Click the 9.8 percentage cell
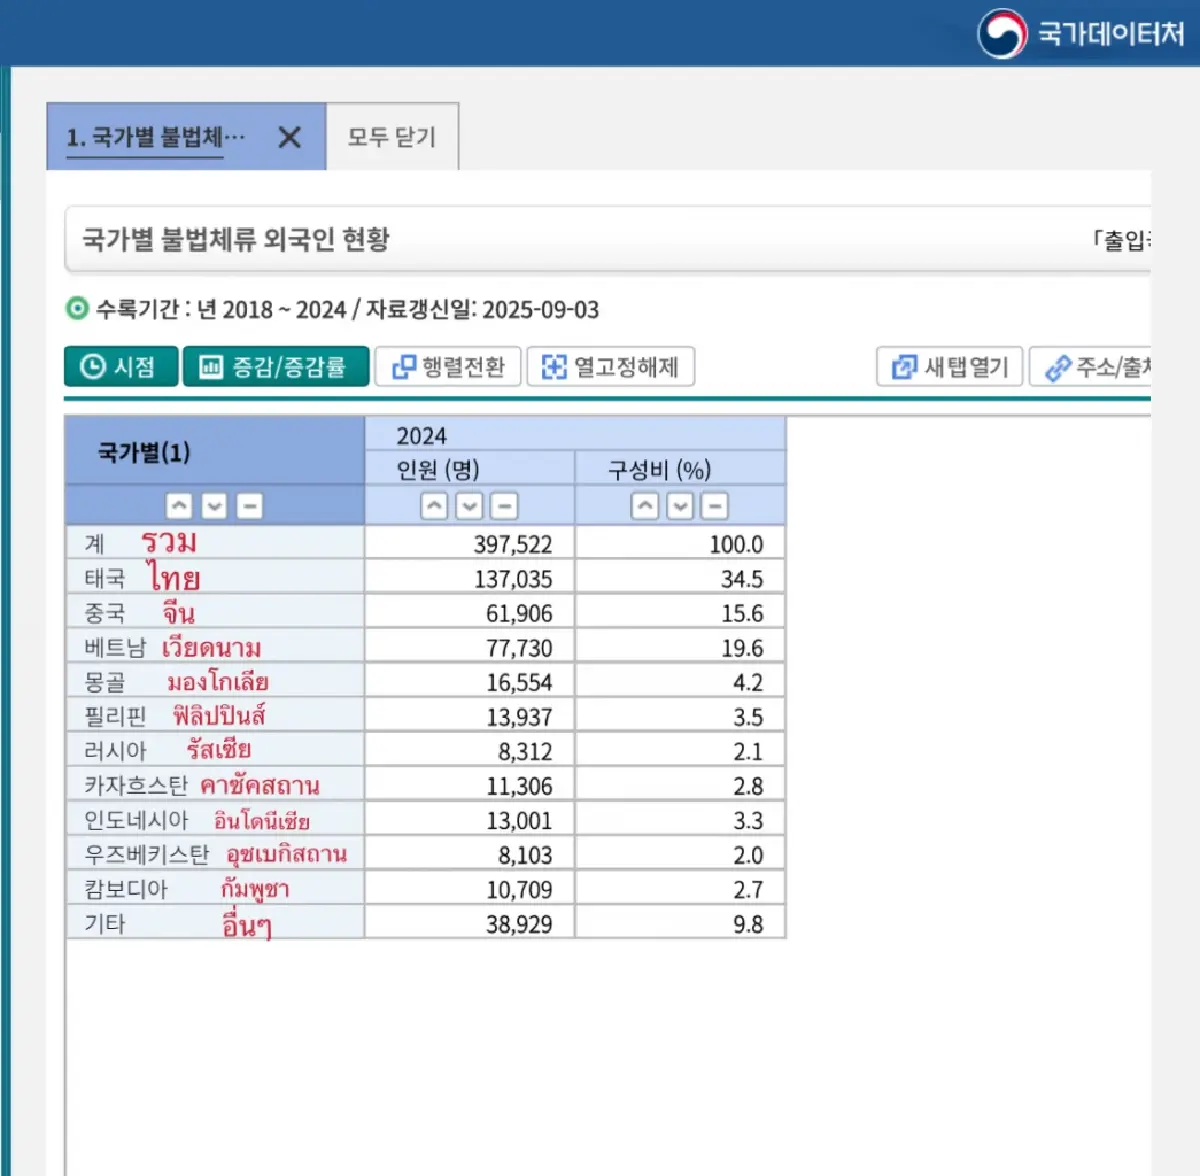This screenshot has width=1200, height=1176. [680, 923]
